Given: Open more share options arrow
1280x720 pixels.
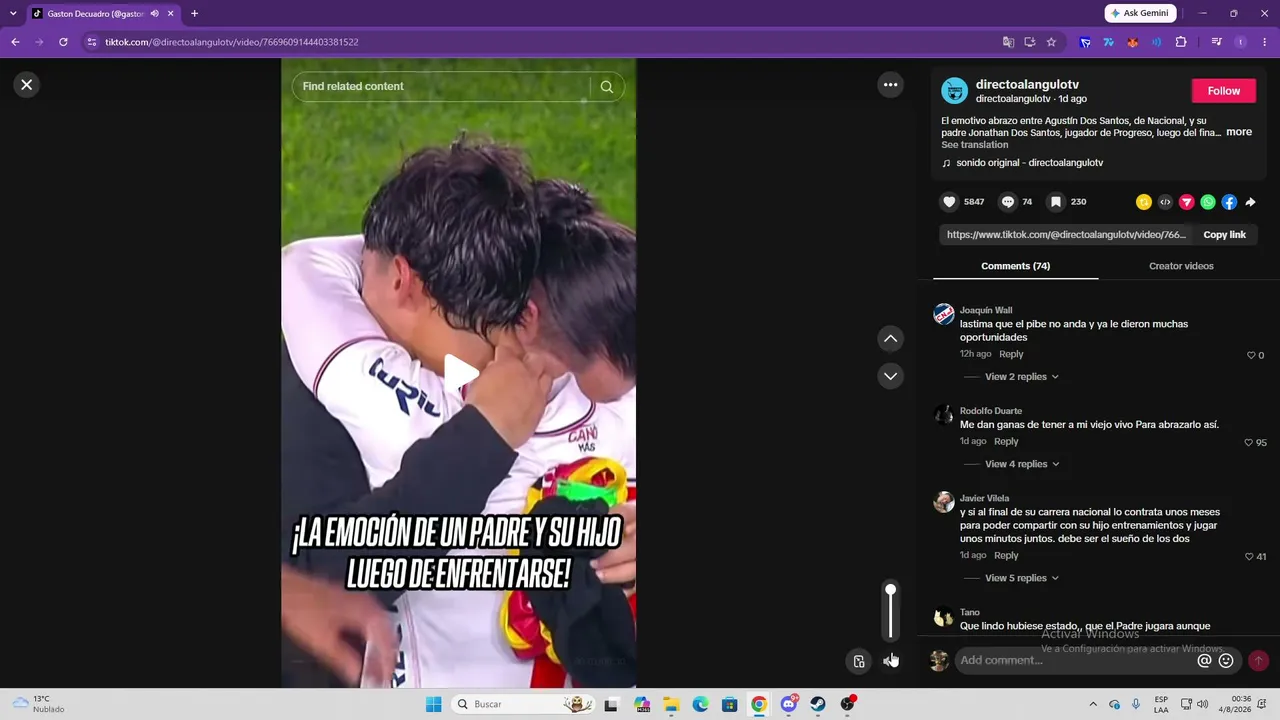Looking at the screenshot, I should click(x=1250, y=202).
